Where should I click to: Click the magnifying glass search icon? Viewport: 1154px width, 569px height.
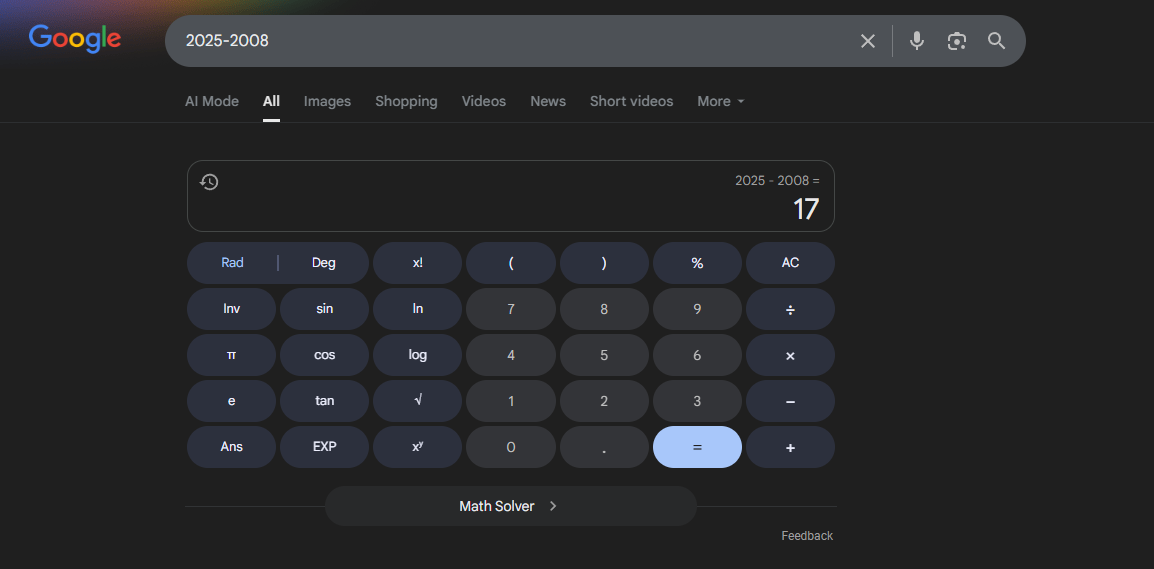(x=997, y=41)
